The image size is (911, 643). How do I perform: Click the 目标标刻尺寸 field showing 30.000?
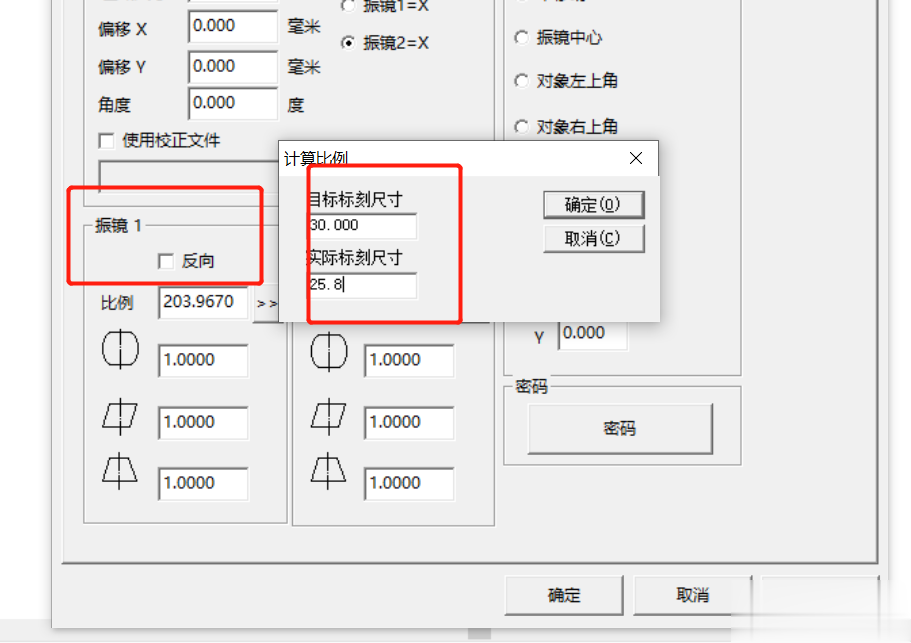[362, 225]
